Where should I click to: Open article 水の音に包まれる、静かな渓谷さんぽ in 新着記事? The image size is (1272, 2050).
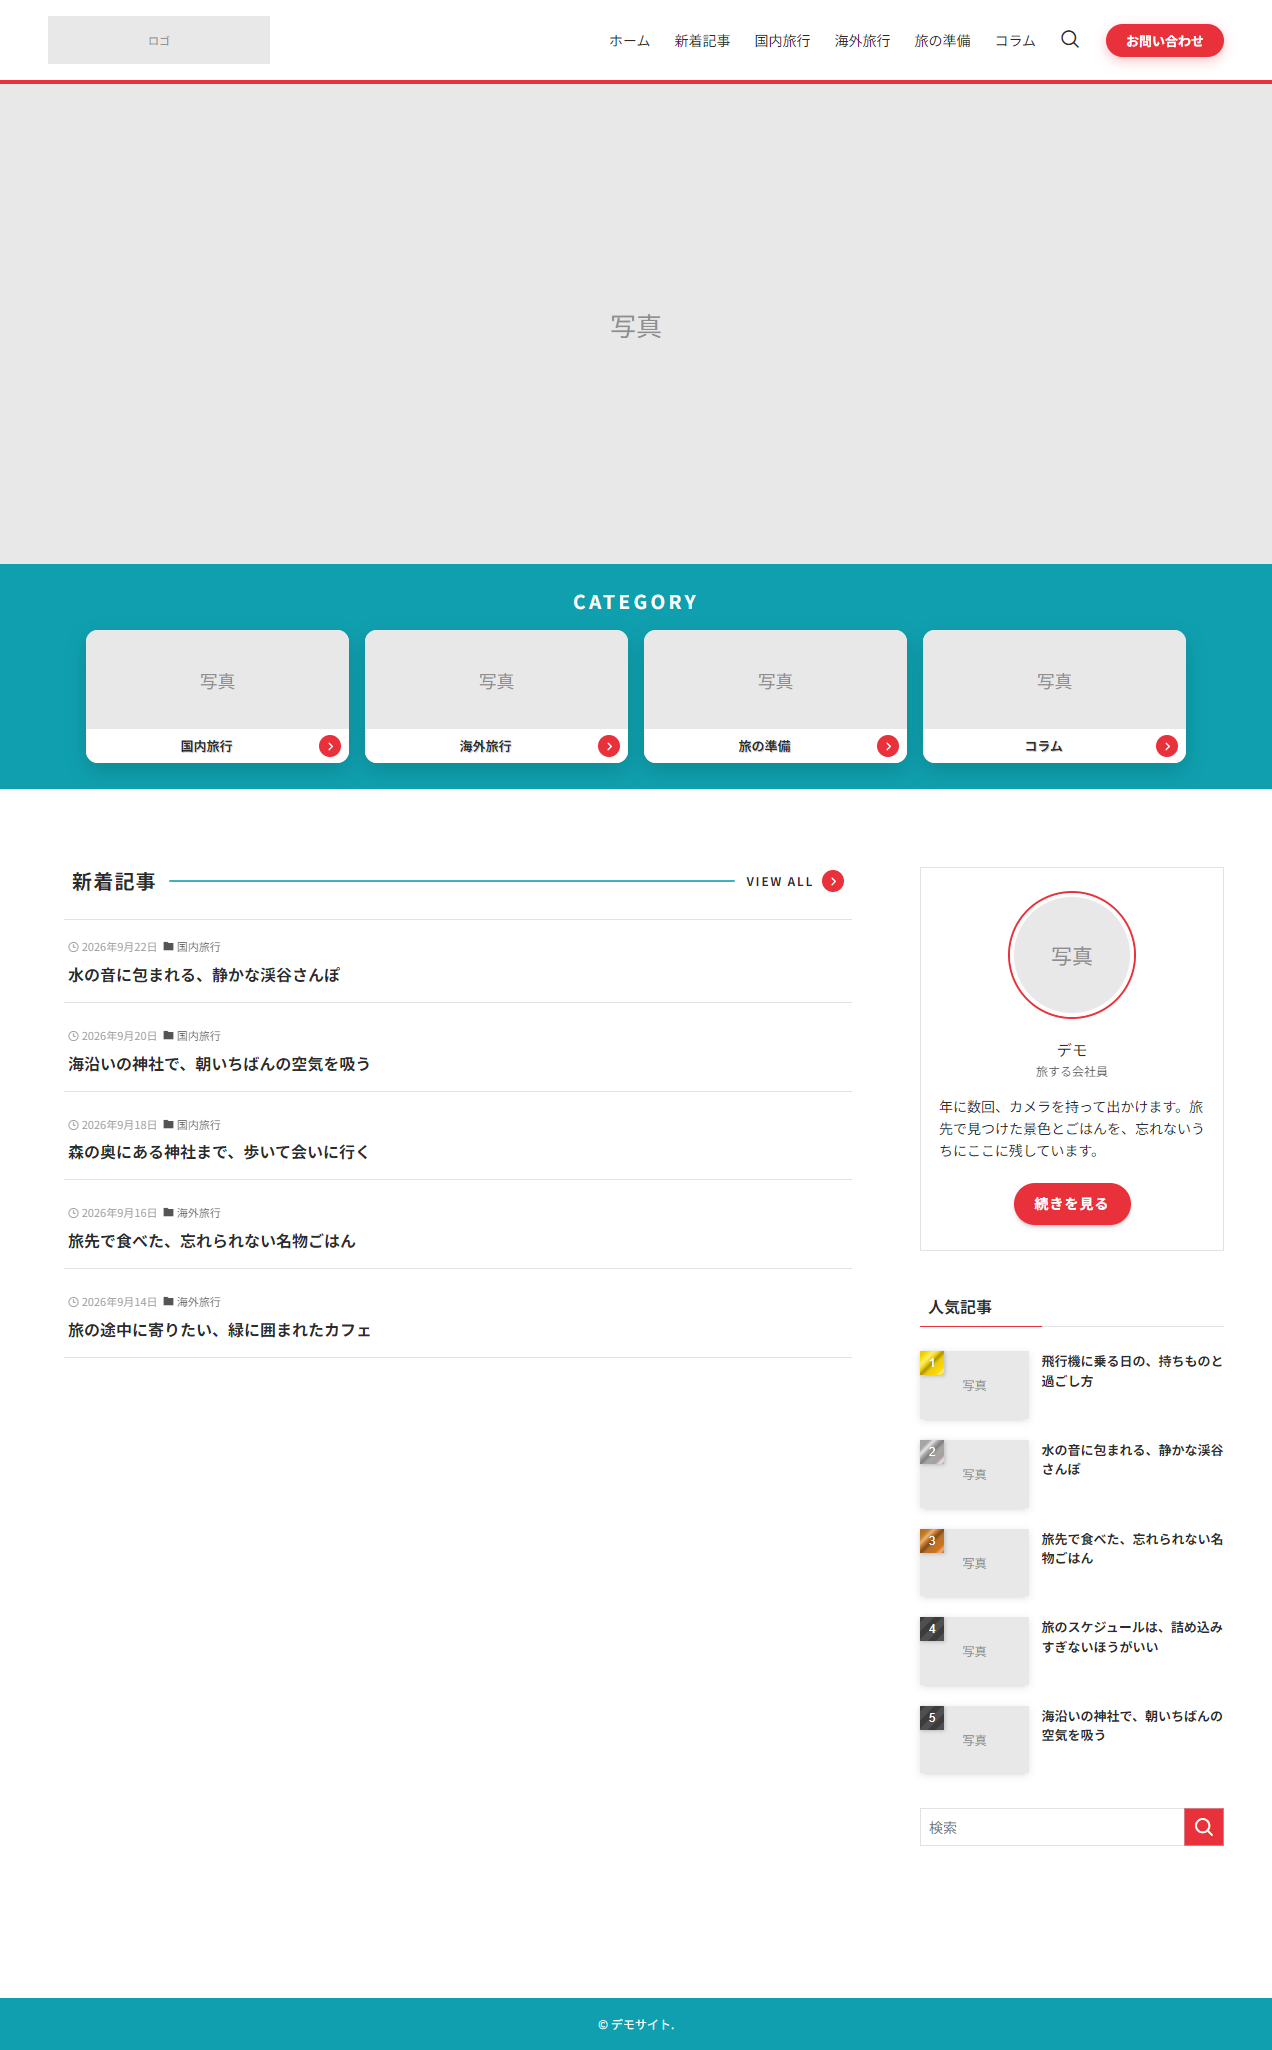(204, 975)
